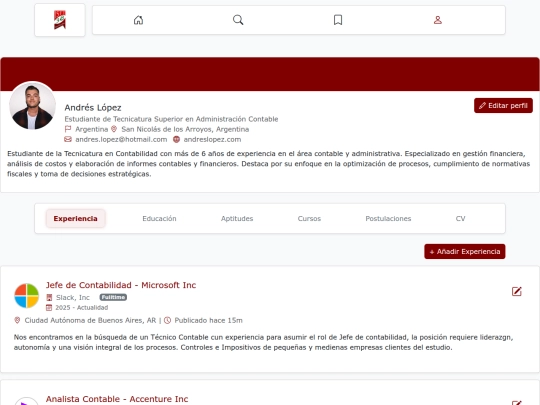
Task: Select the Experiencia tab
Action: (75, 218)
